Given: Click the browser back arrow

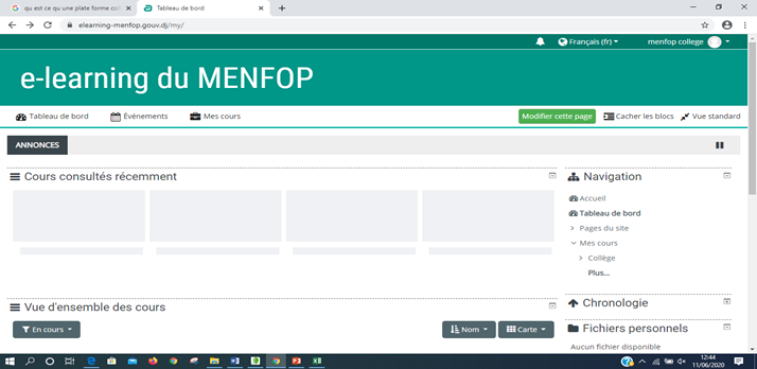Looking at the screenshot, I should [x=12, y=25].
